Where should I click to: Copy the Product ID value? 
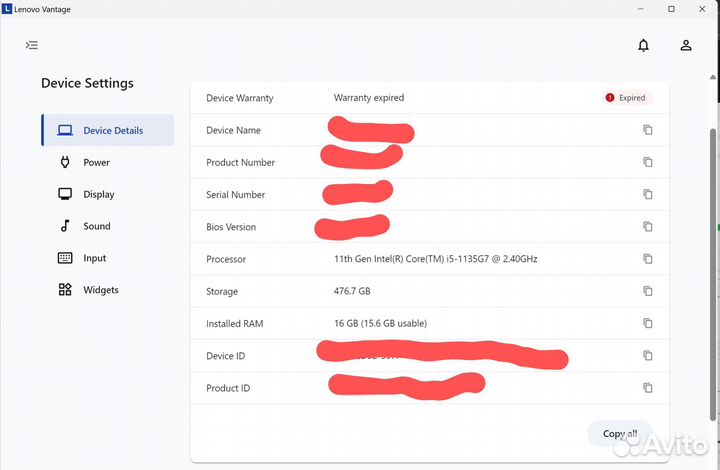coord(647,388)
